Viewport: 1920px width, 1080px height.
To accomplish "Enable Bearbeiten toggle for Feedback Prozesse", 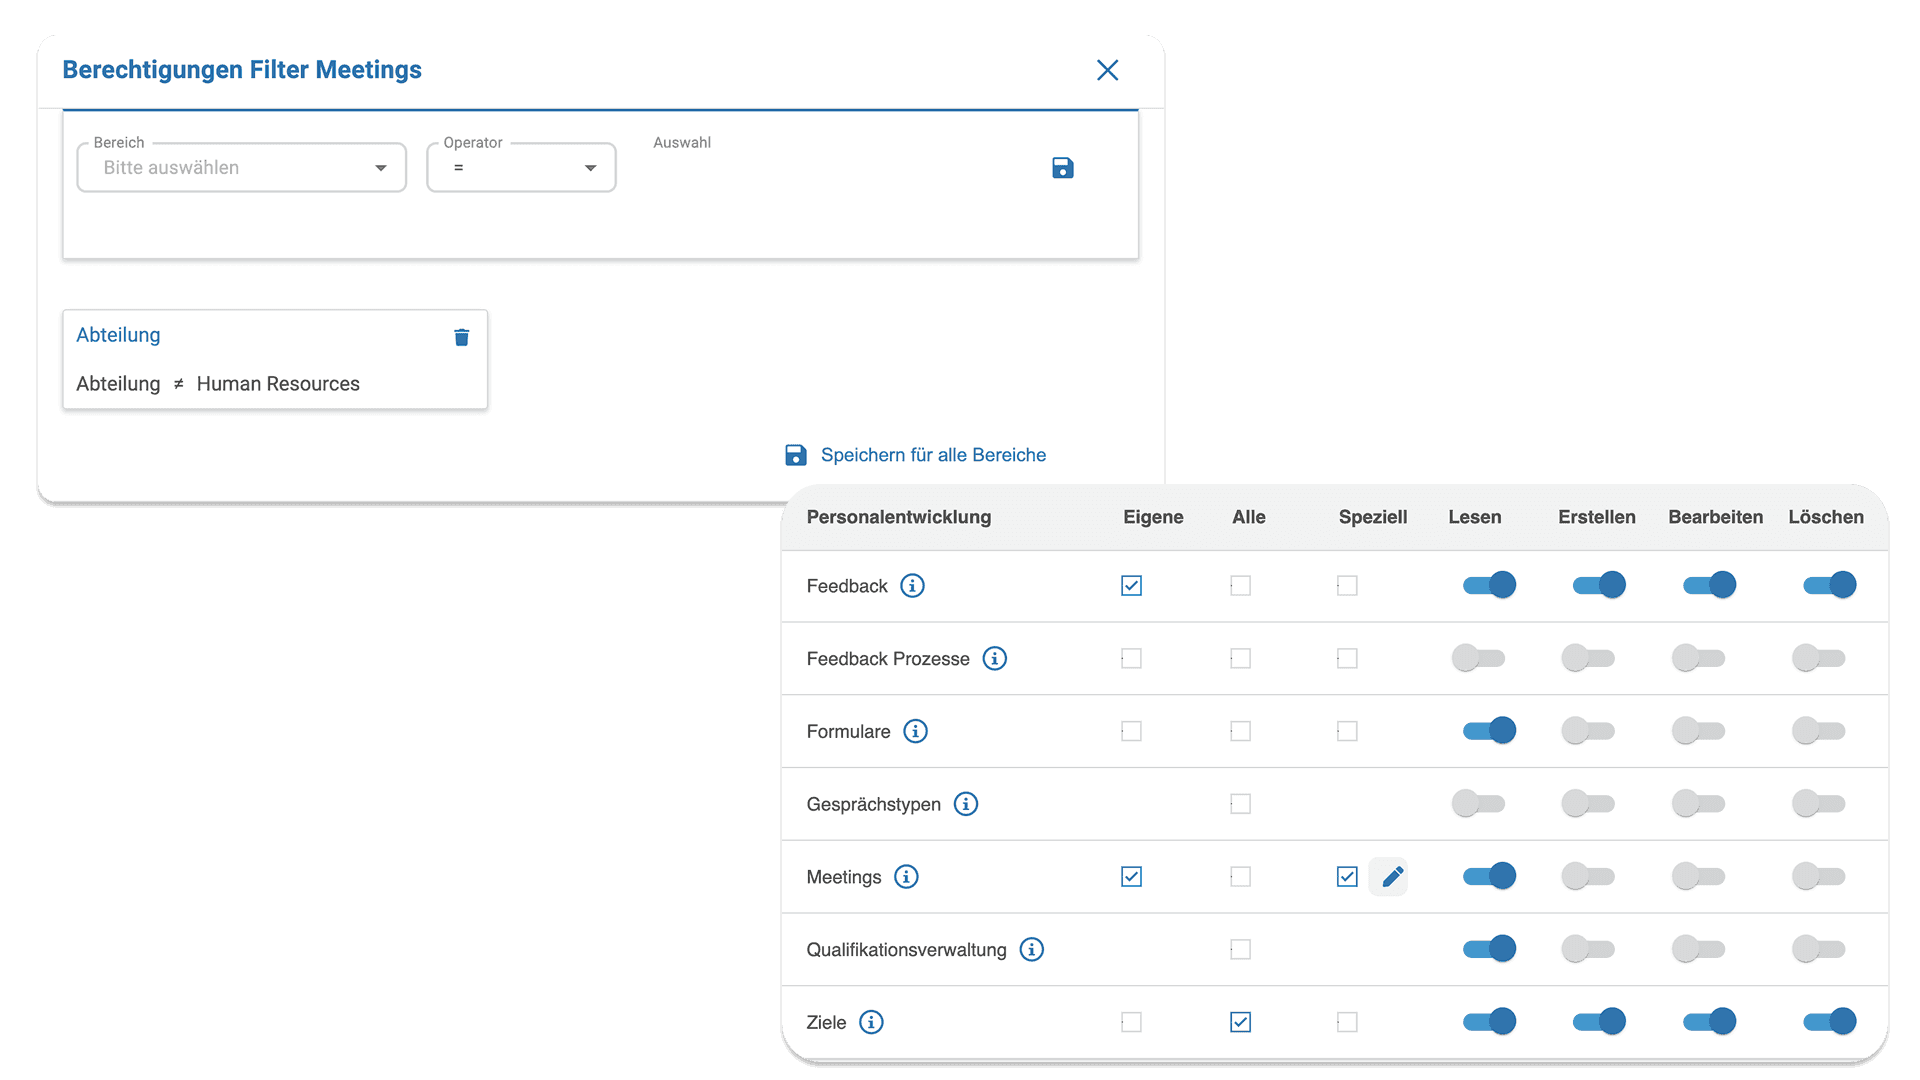I will point(1699,658).
